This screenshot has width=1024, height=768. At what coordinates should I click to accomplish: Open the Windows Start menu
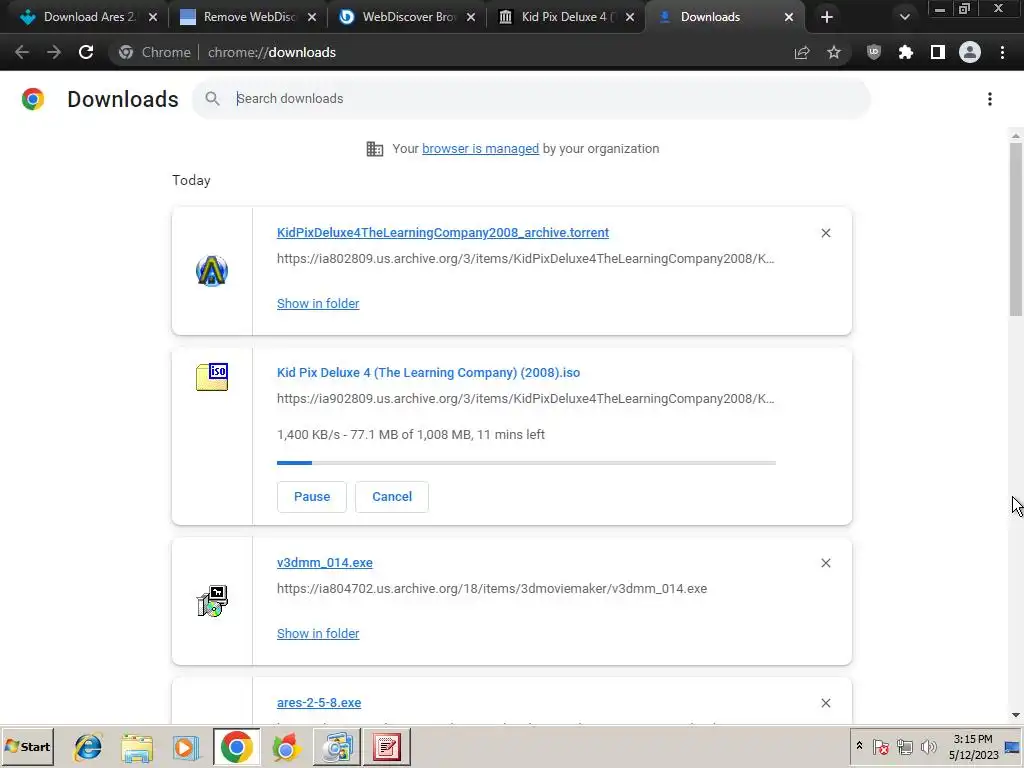pyautogui.click(x=27, y=747)
